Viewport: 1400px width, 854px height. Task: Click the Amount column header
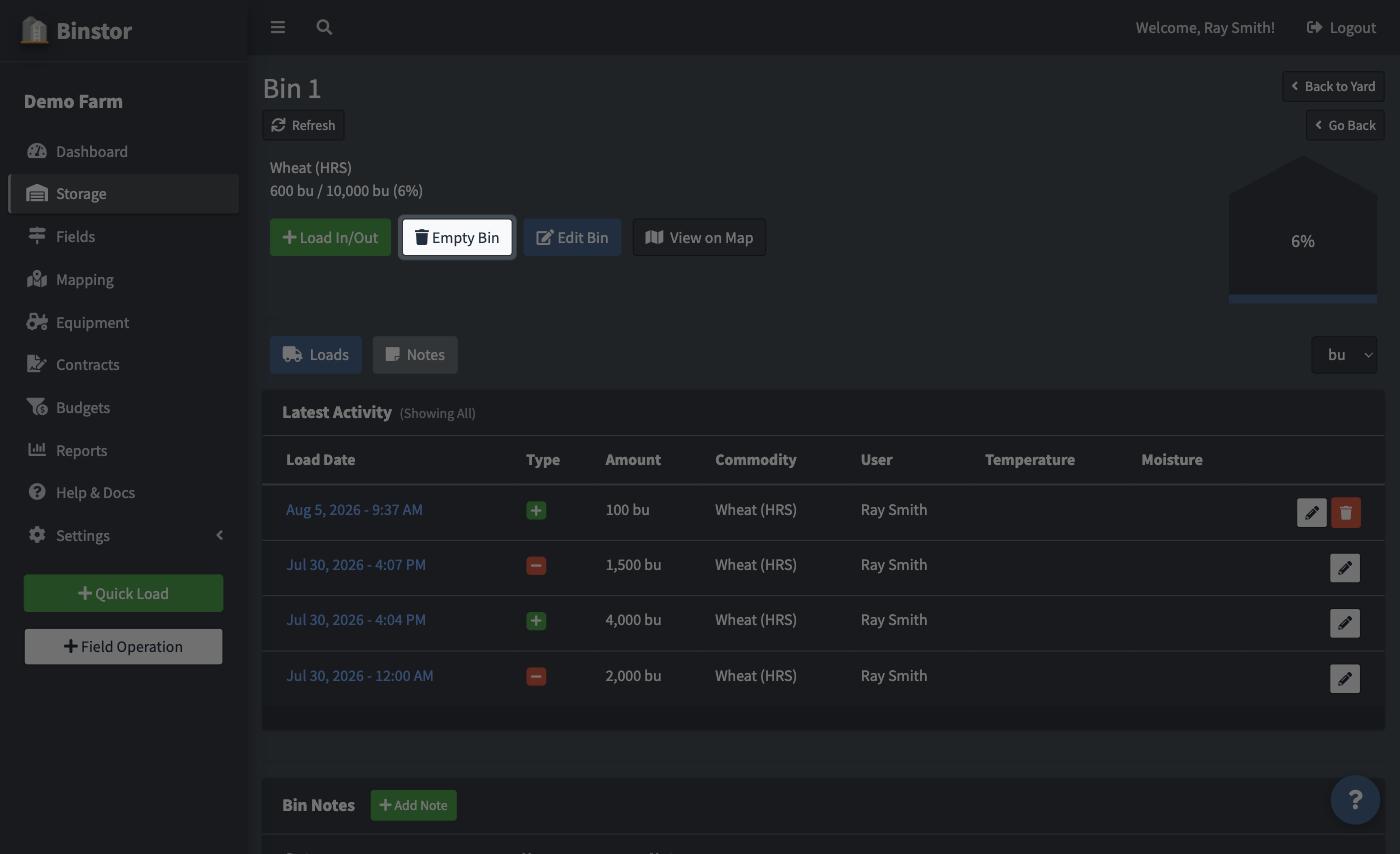pyautogui.click(x=633, y=460)
